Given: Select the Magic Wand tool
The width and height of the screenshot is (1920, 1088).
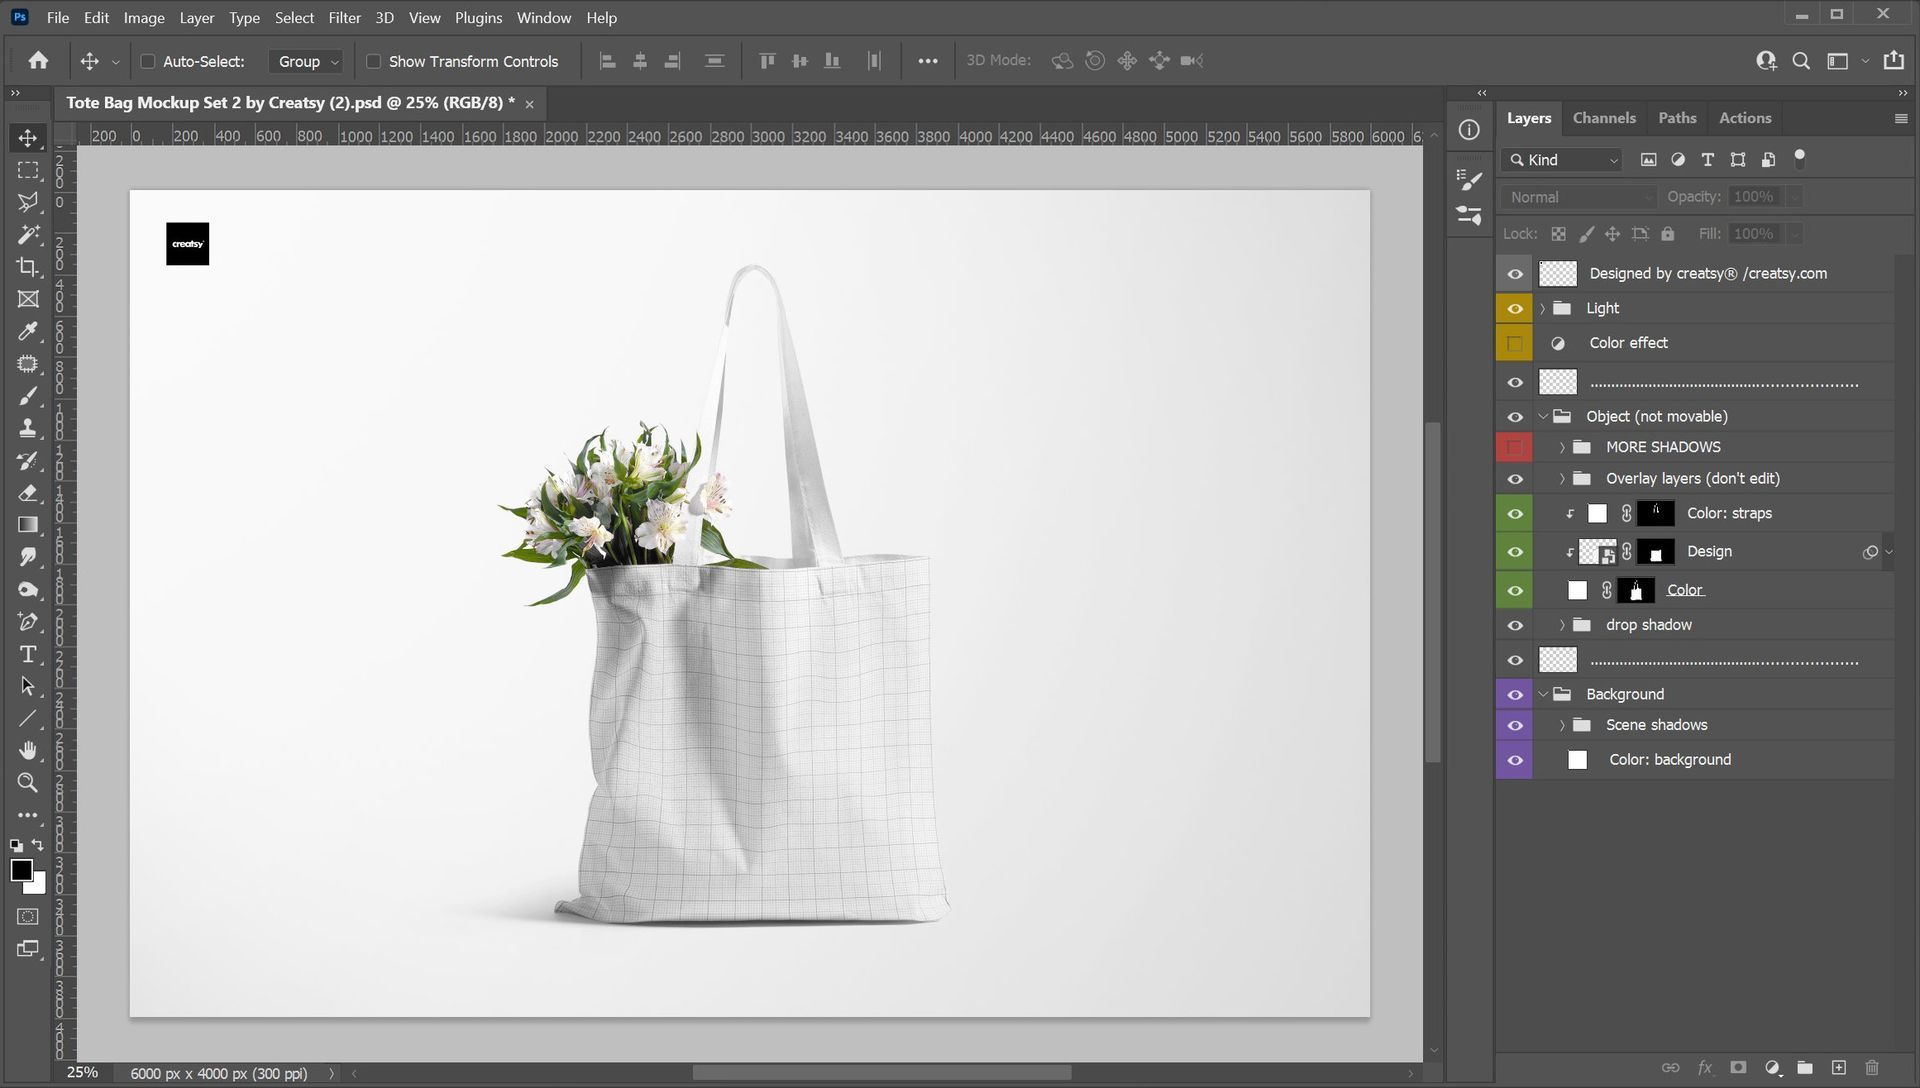Looking at the screenshot, I should (28, 234).
